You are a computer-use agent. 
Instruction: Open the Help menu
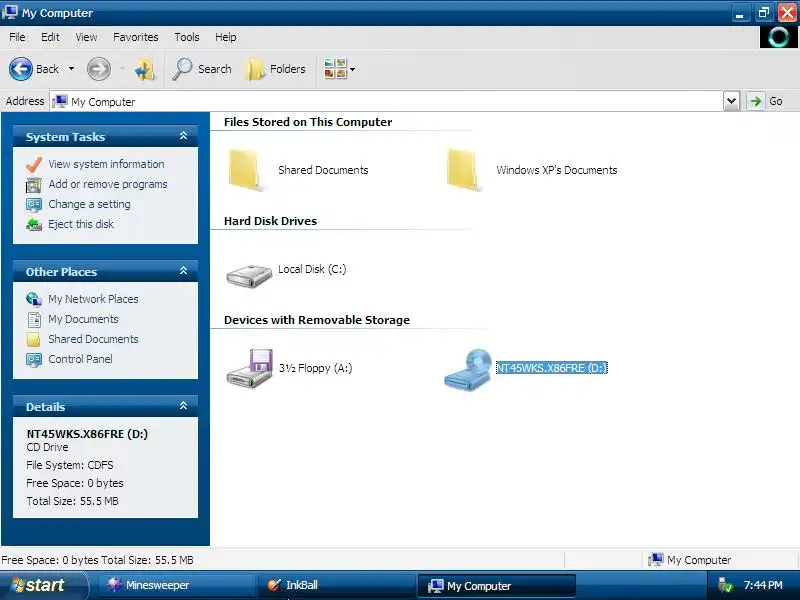click(x=226, y=37)
